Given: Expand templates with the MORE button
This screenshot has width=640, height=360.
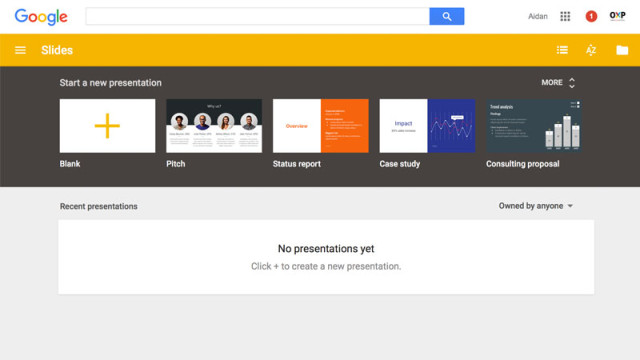Looking at the screenshot, I should tap(558, 82).
